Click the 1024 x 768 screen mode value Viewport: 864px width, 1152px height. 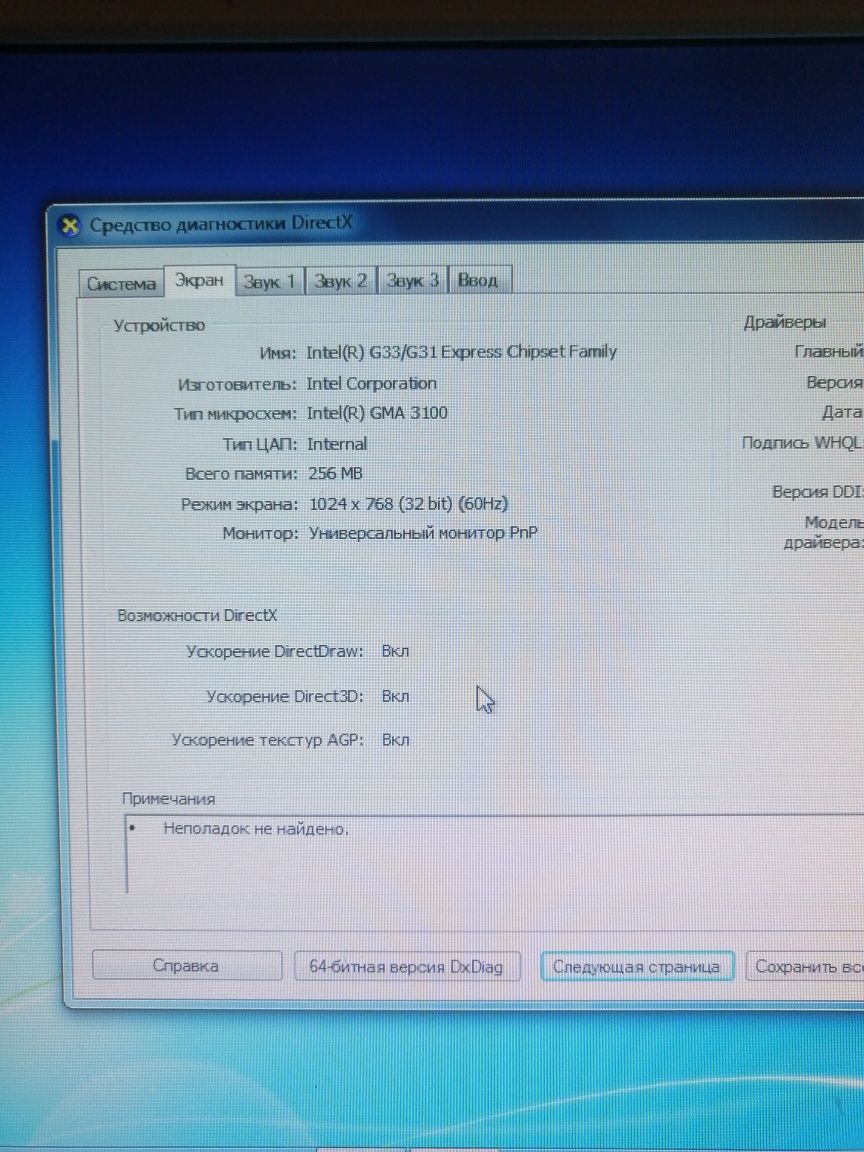408,504
